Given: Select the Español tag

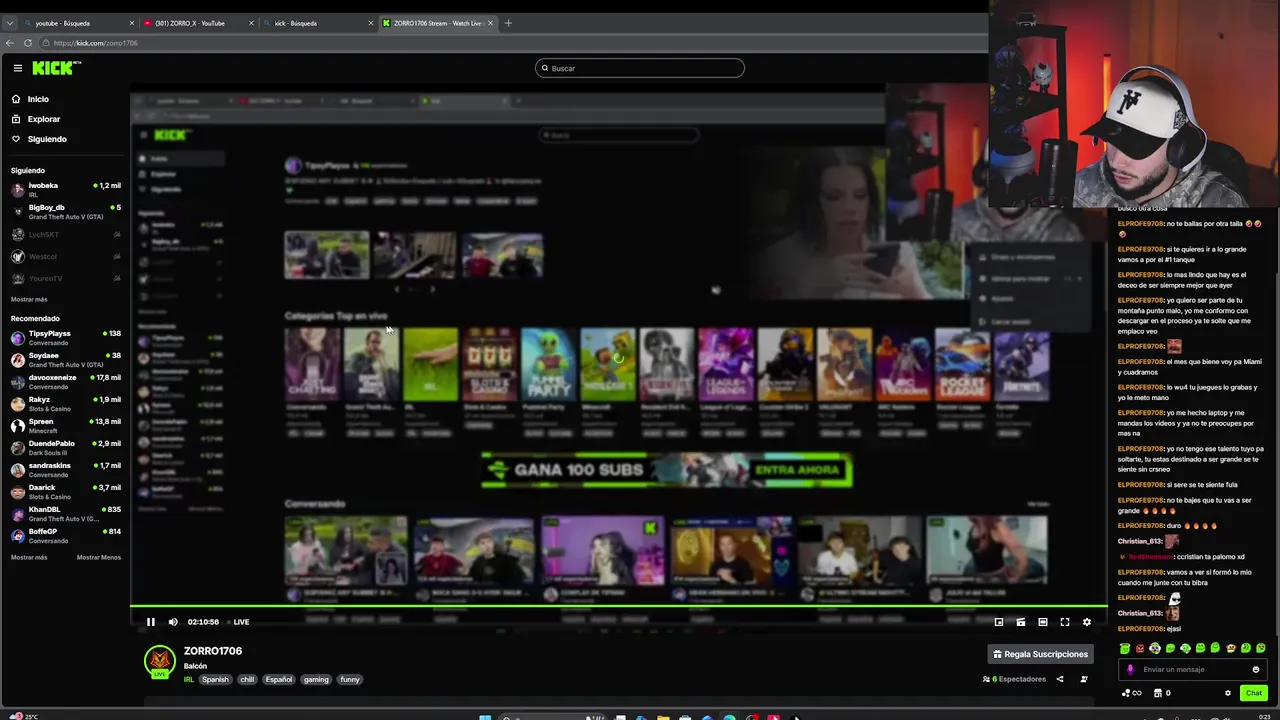Looking at the screenshot, I should pyautogui.click(x=279, y=680).
